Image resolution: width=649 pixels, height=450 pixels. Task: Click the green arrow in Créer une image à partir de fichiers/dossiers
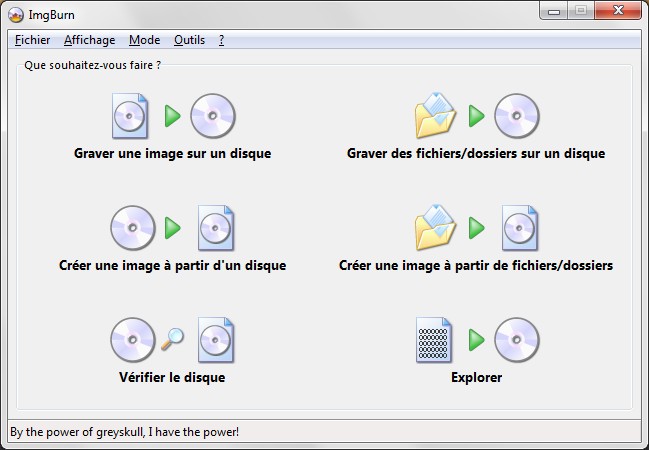click(x=476, y=228)
